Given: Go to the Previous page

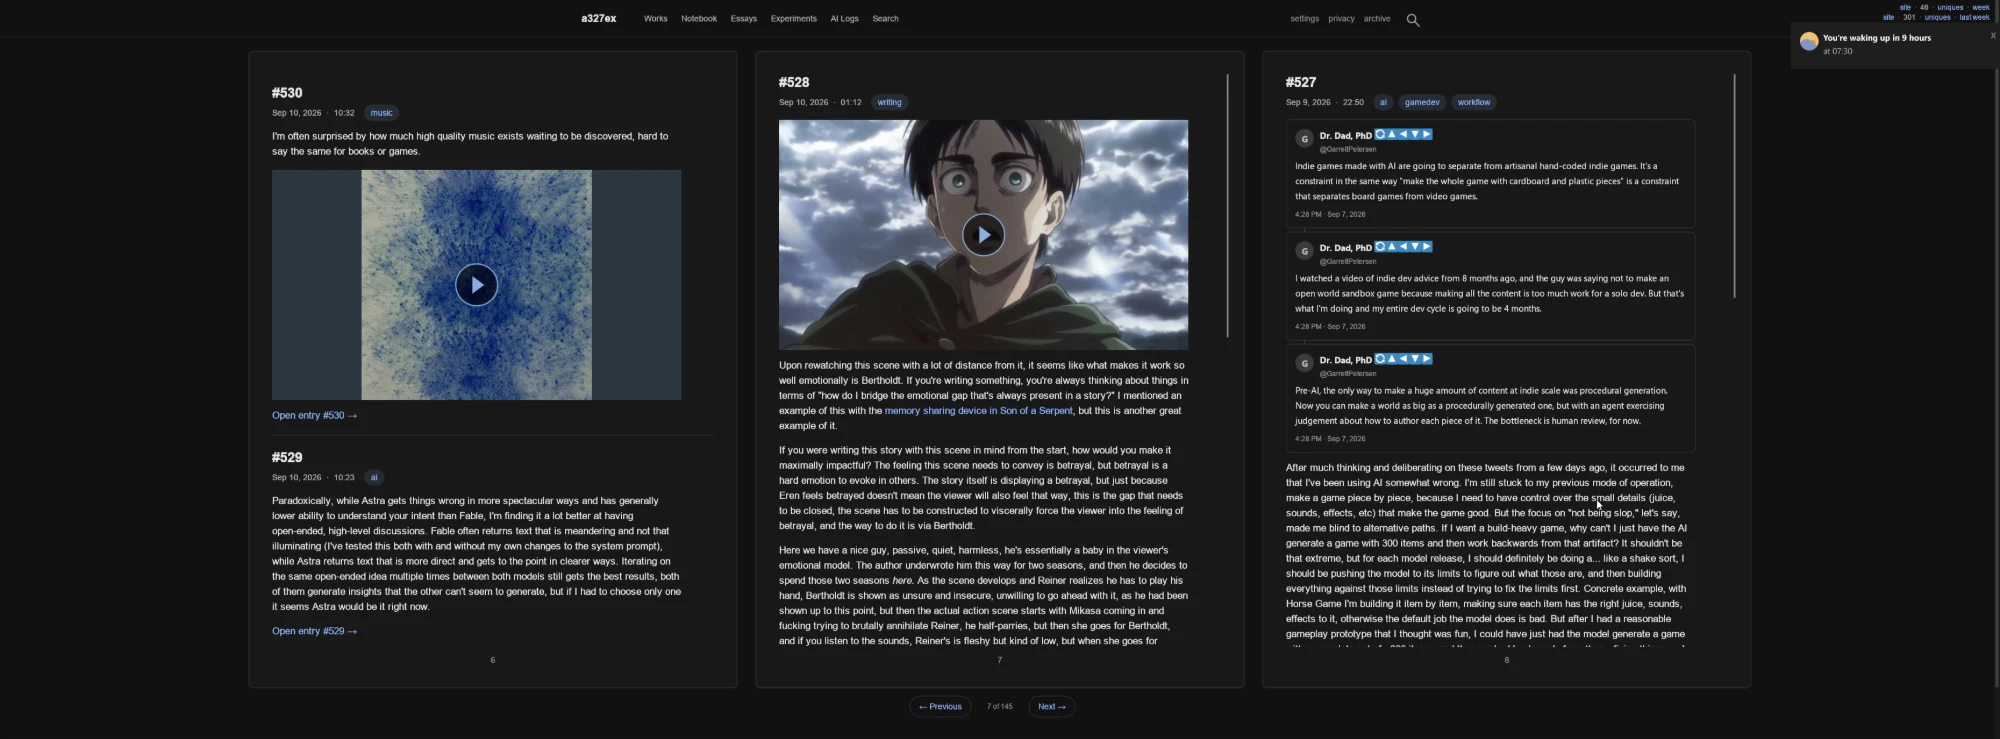Looking at the screenshot, I should (x=940, y=706).
